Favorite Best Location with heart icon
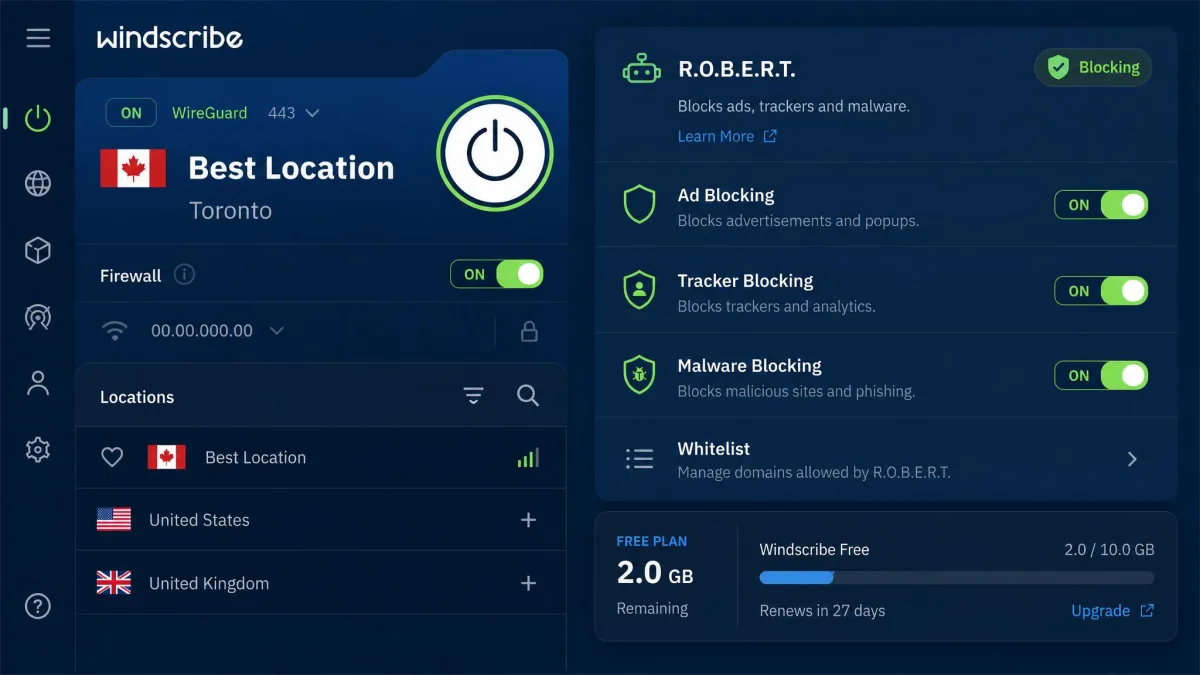 coord(112,457)
